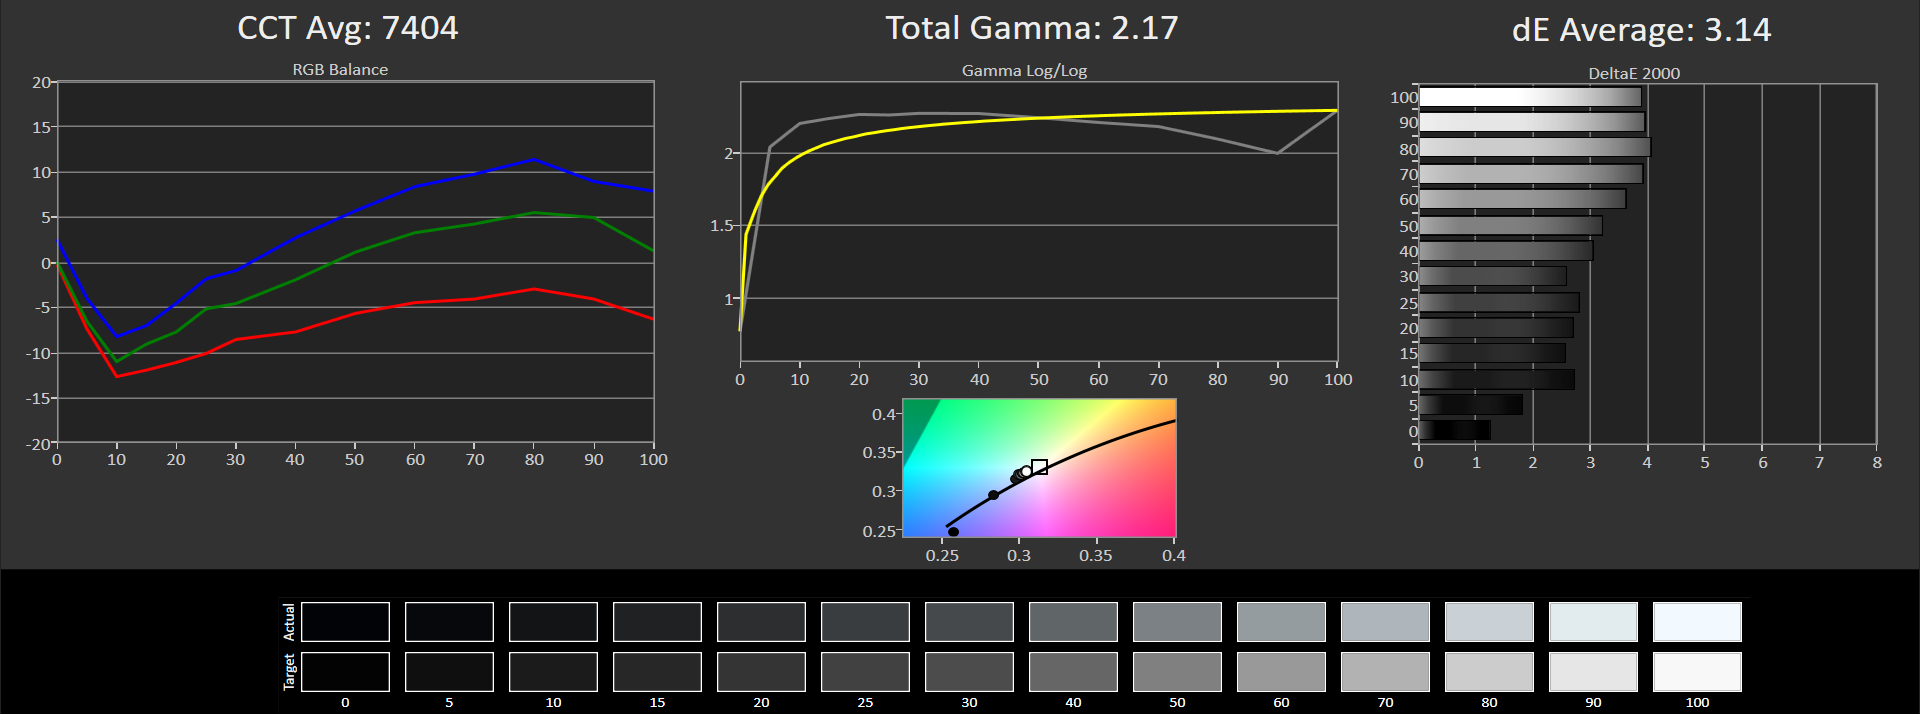Viewport: 1920px width, 714px height.
Task: Select the Target swatch labeled 80
Action: 1489,672
